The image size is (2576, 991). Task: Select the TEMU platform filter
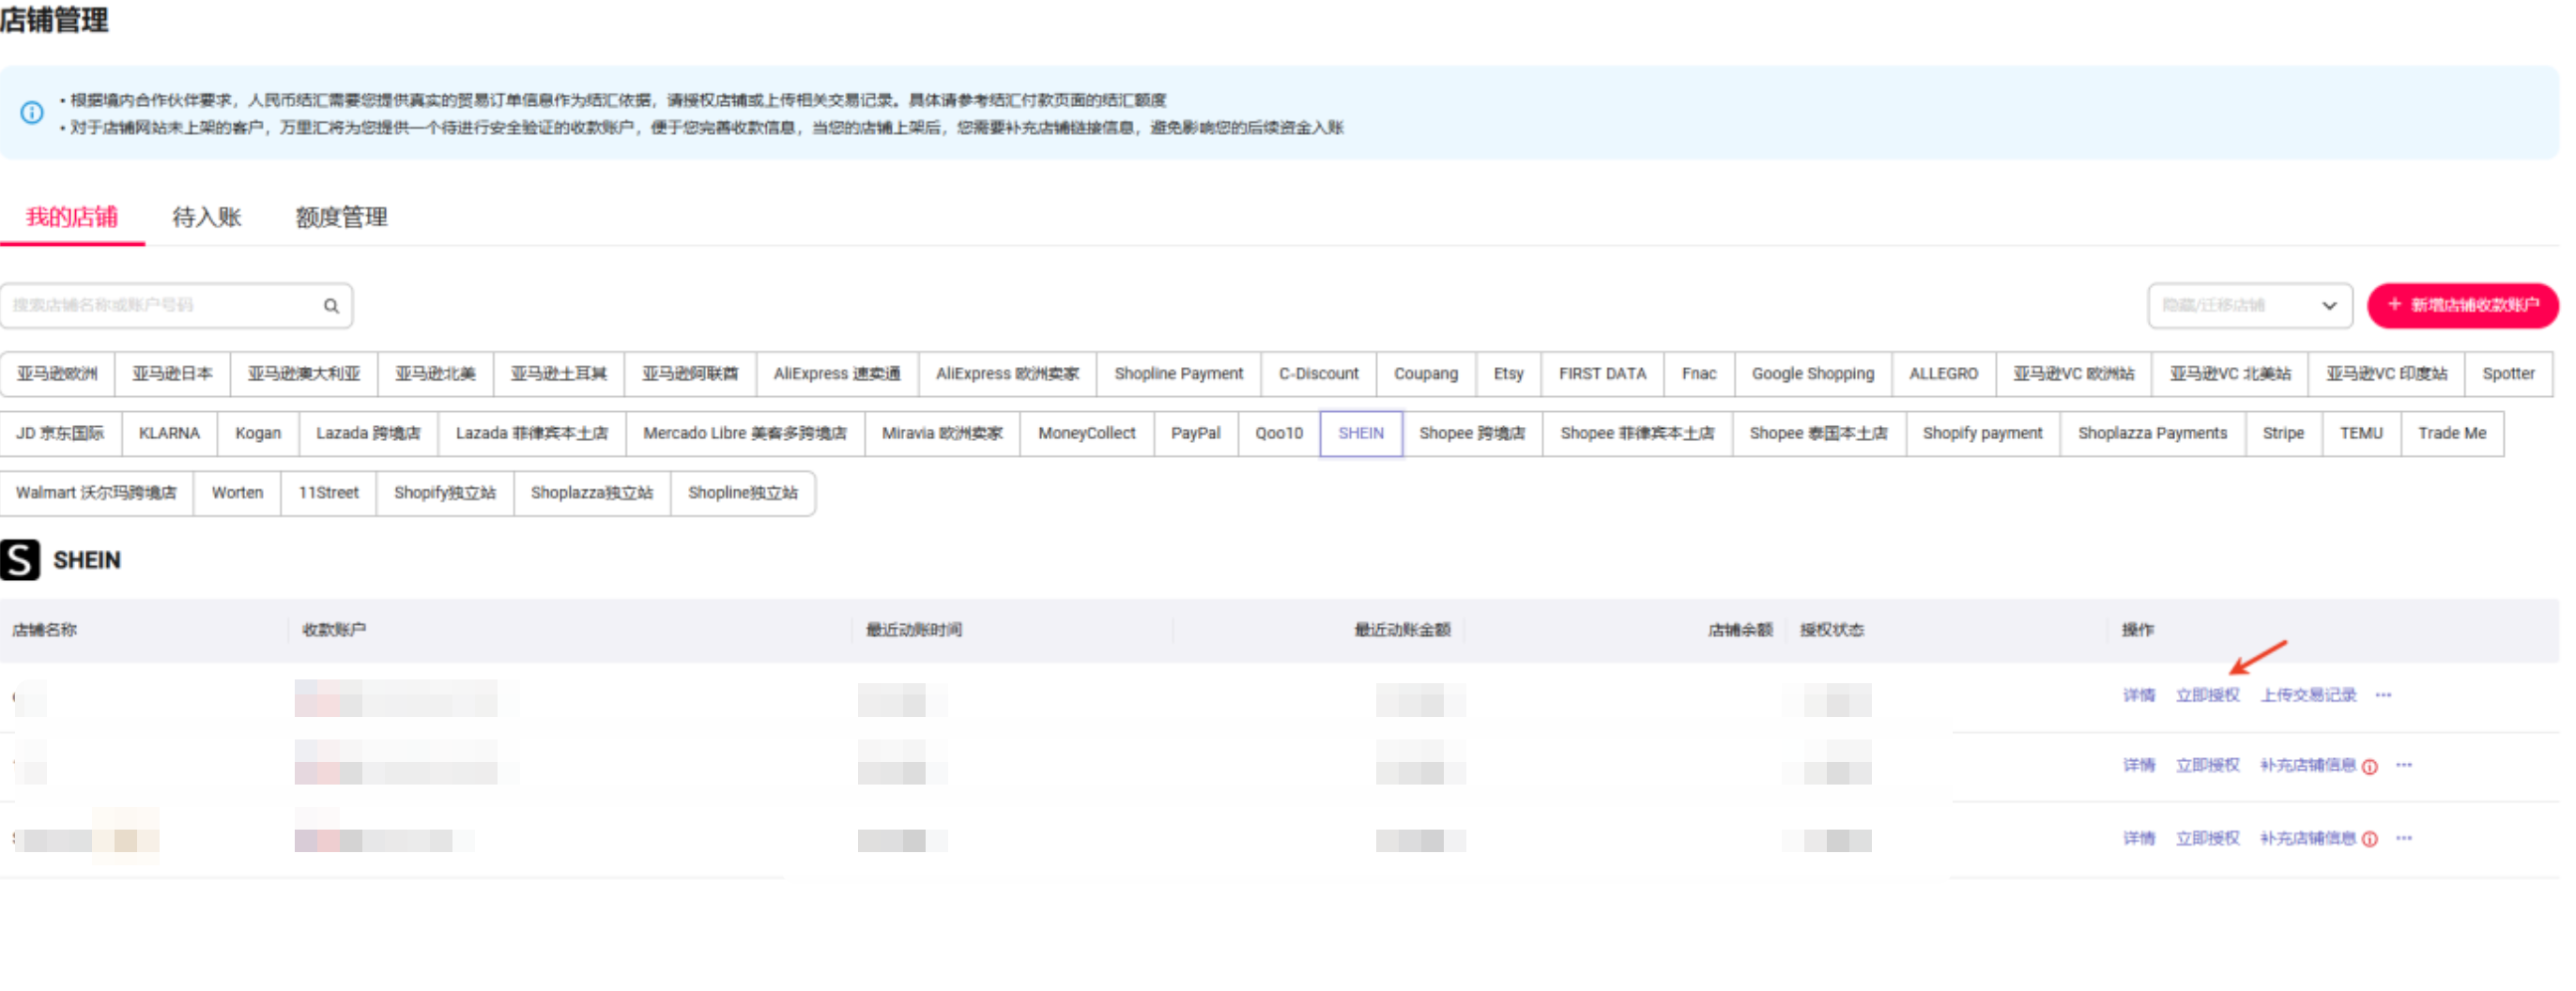2361,433
